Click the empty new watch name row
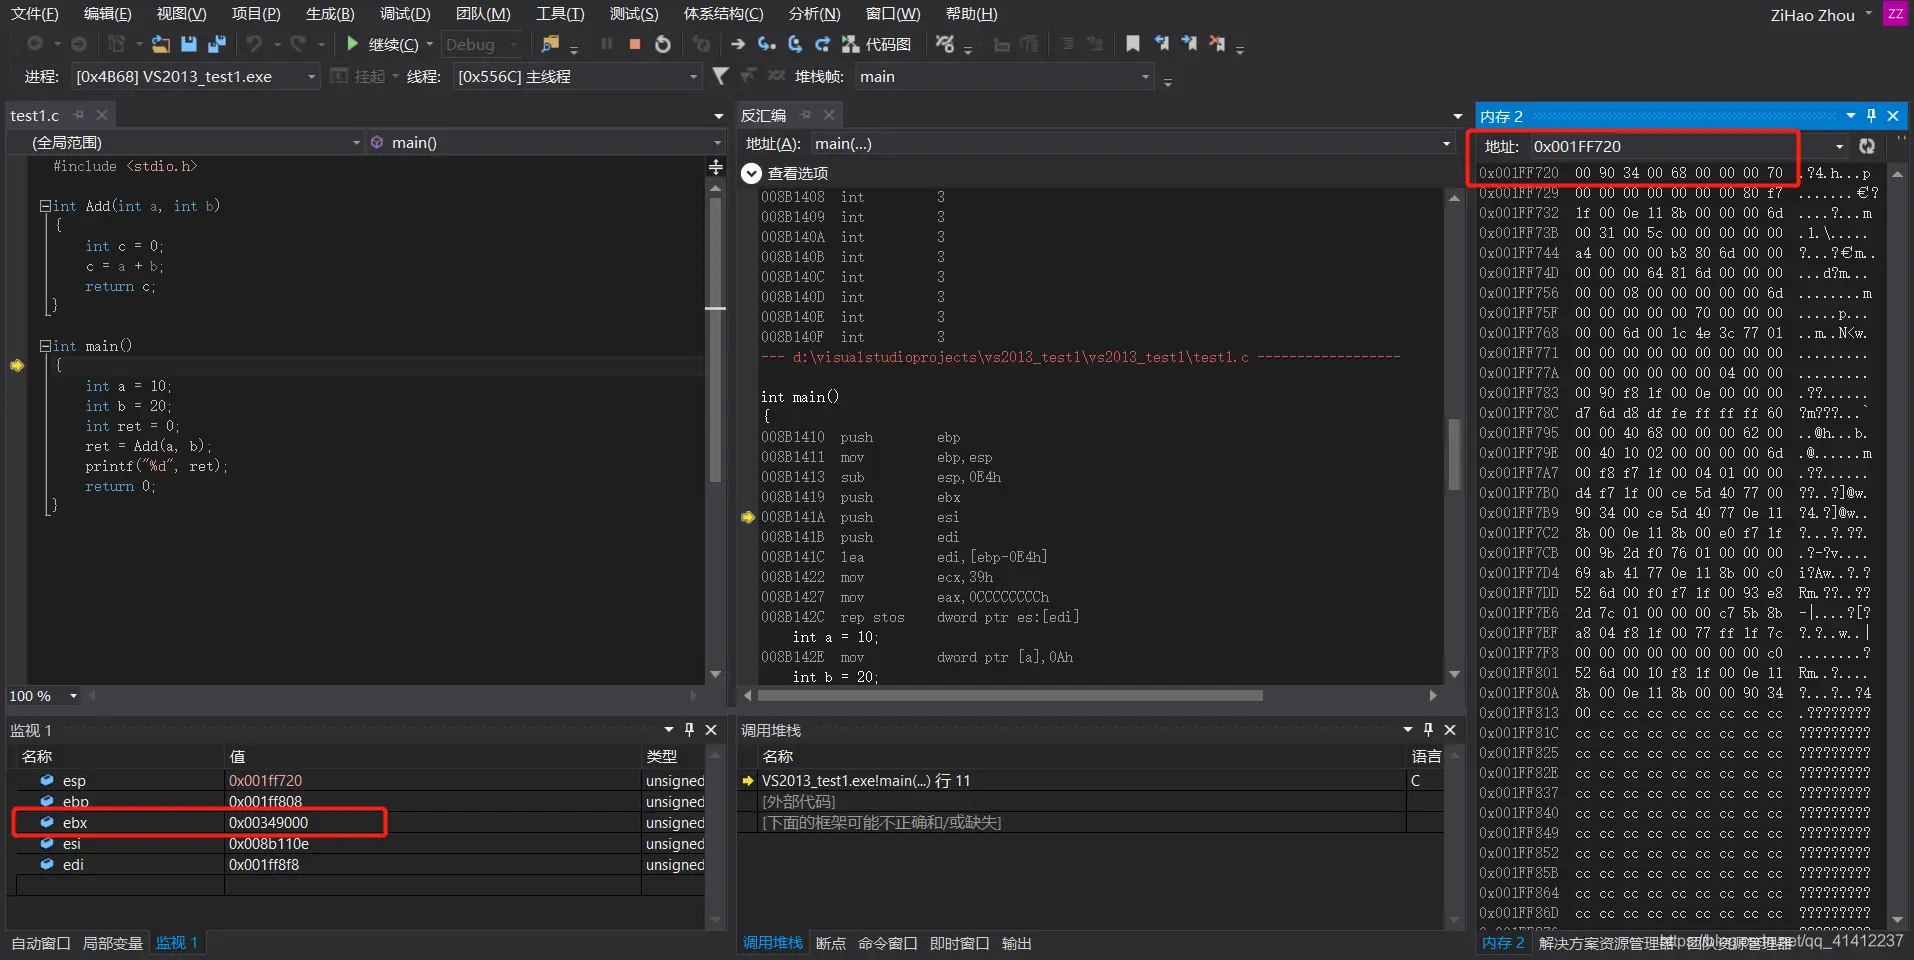Screen dimensions: 1914x960 (x=120, y=885)
